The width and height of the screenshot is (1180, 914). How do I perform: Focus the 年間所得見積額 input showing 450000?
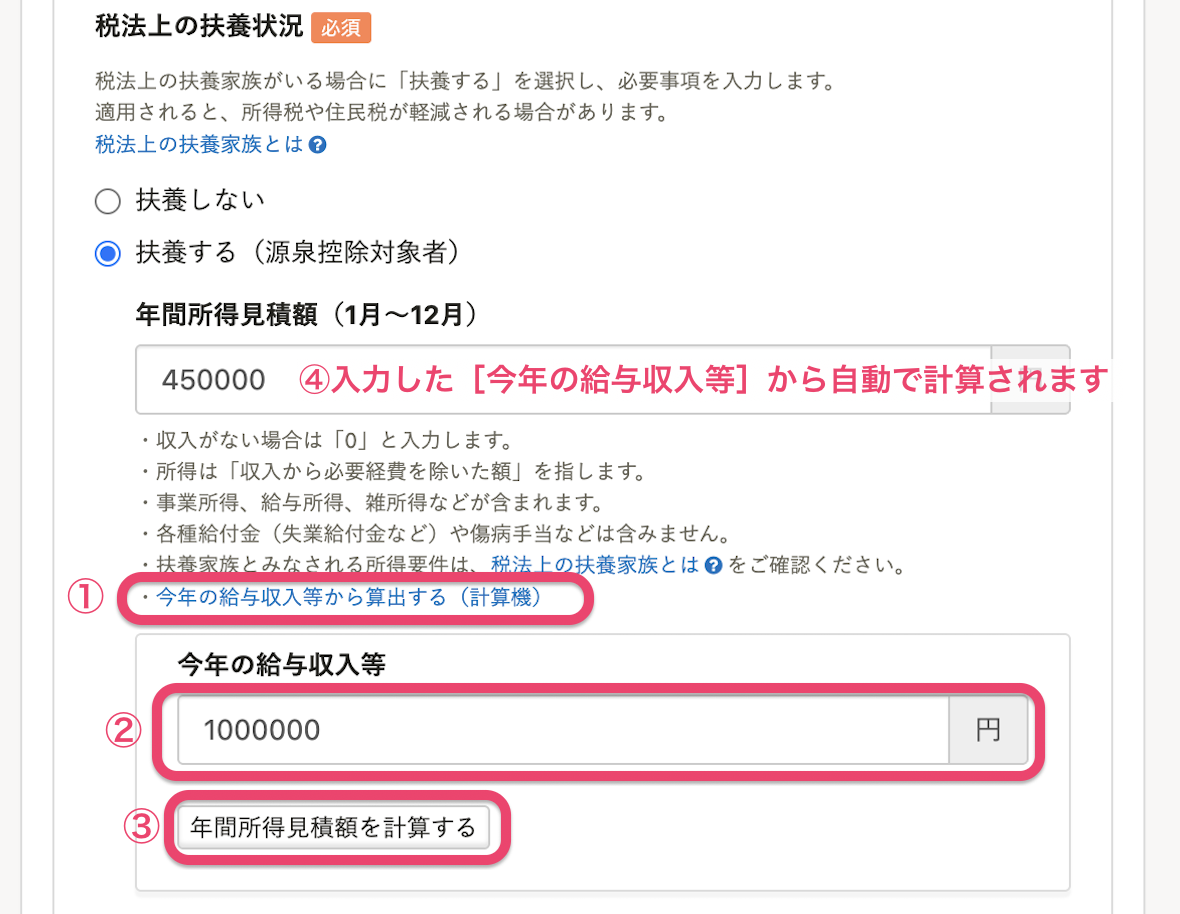pyautogui.click(x=564, y=379)
